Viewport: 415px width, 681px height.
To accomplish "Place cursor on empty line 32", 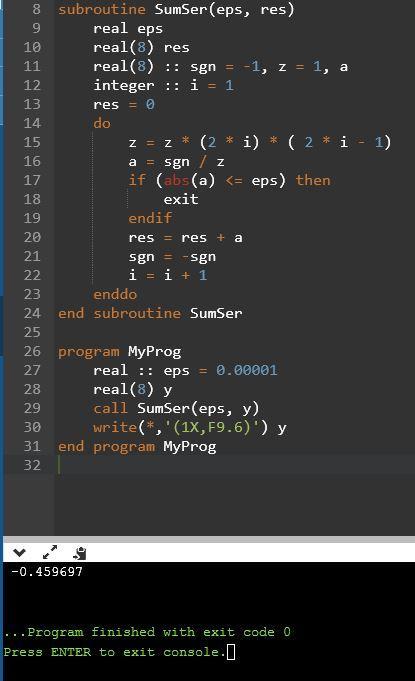I will pyautogui.click(x=234, y=465).
